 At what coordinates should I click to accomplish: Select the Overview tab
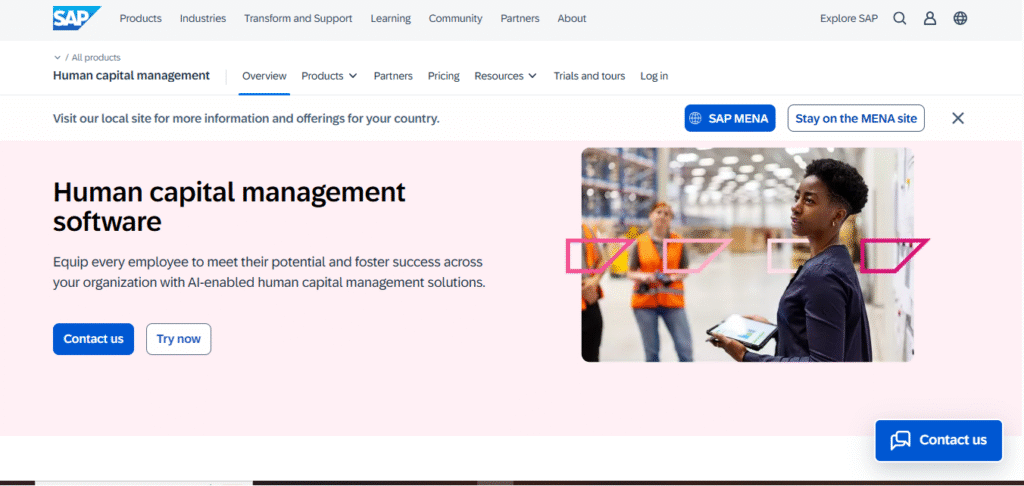264,76
